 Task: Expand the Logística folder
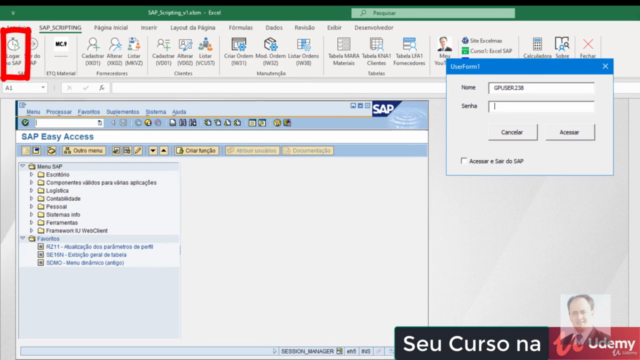[x=31, y=191]
